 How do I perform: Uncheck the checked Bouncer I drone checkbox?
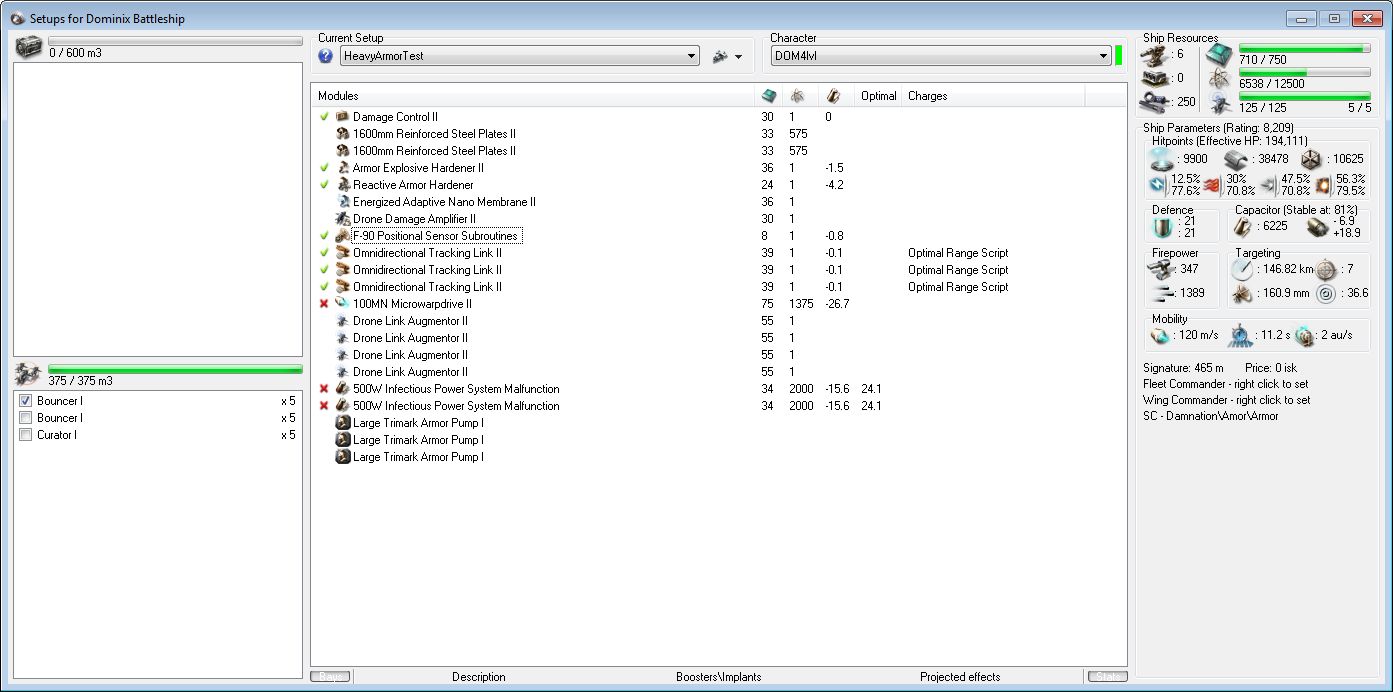26,401
